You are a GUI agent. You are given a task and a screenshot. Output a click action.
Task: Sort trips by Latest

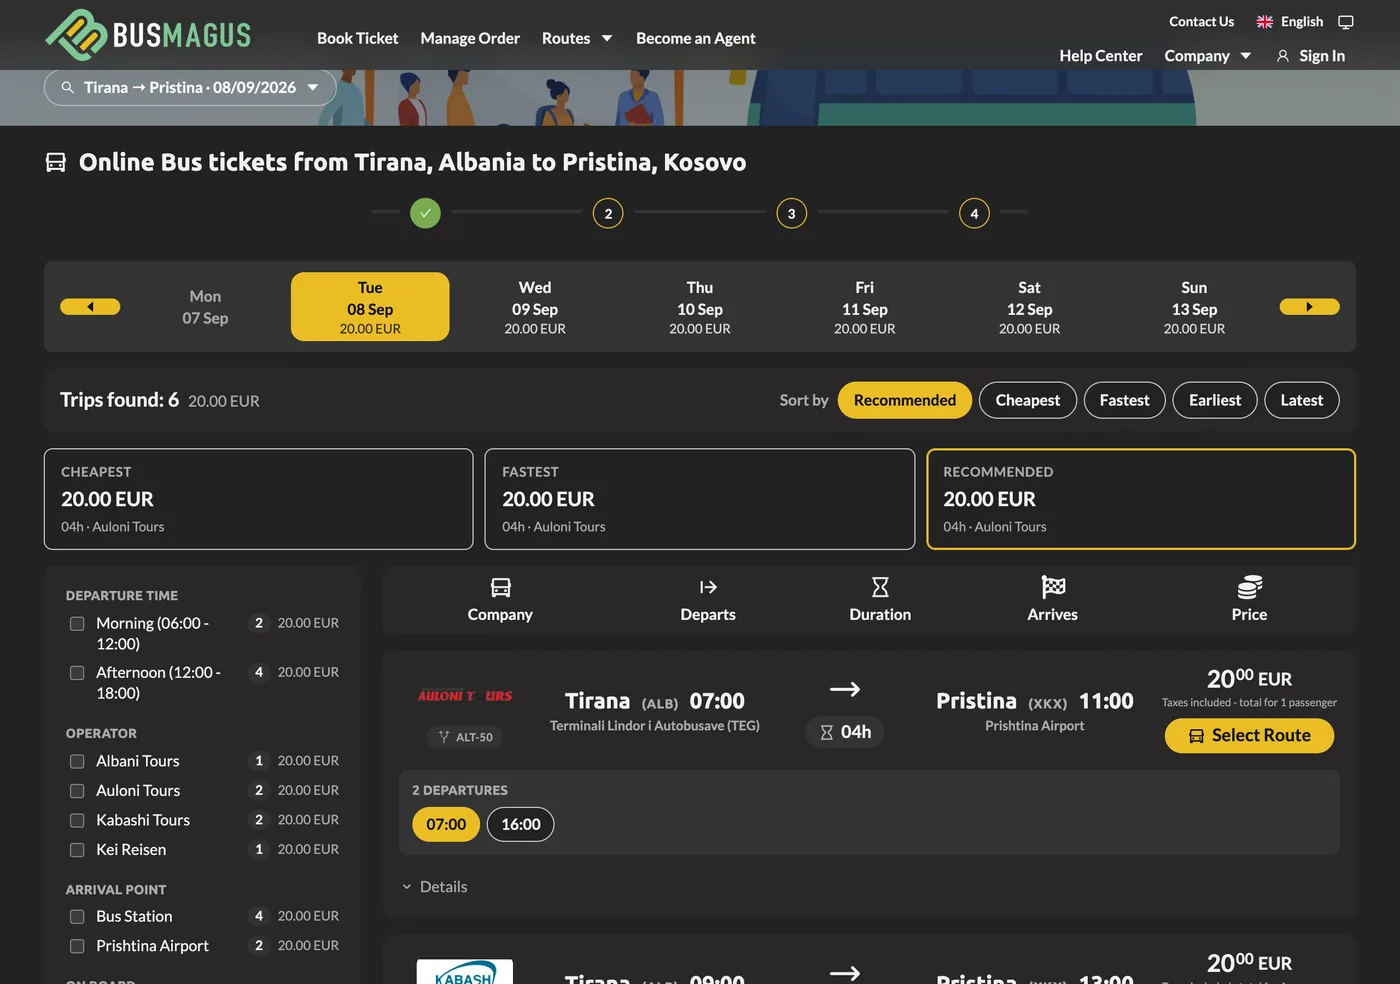coord(1302,401)
